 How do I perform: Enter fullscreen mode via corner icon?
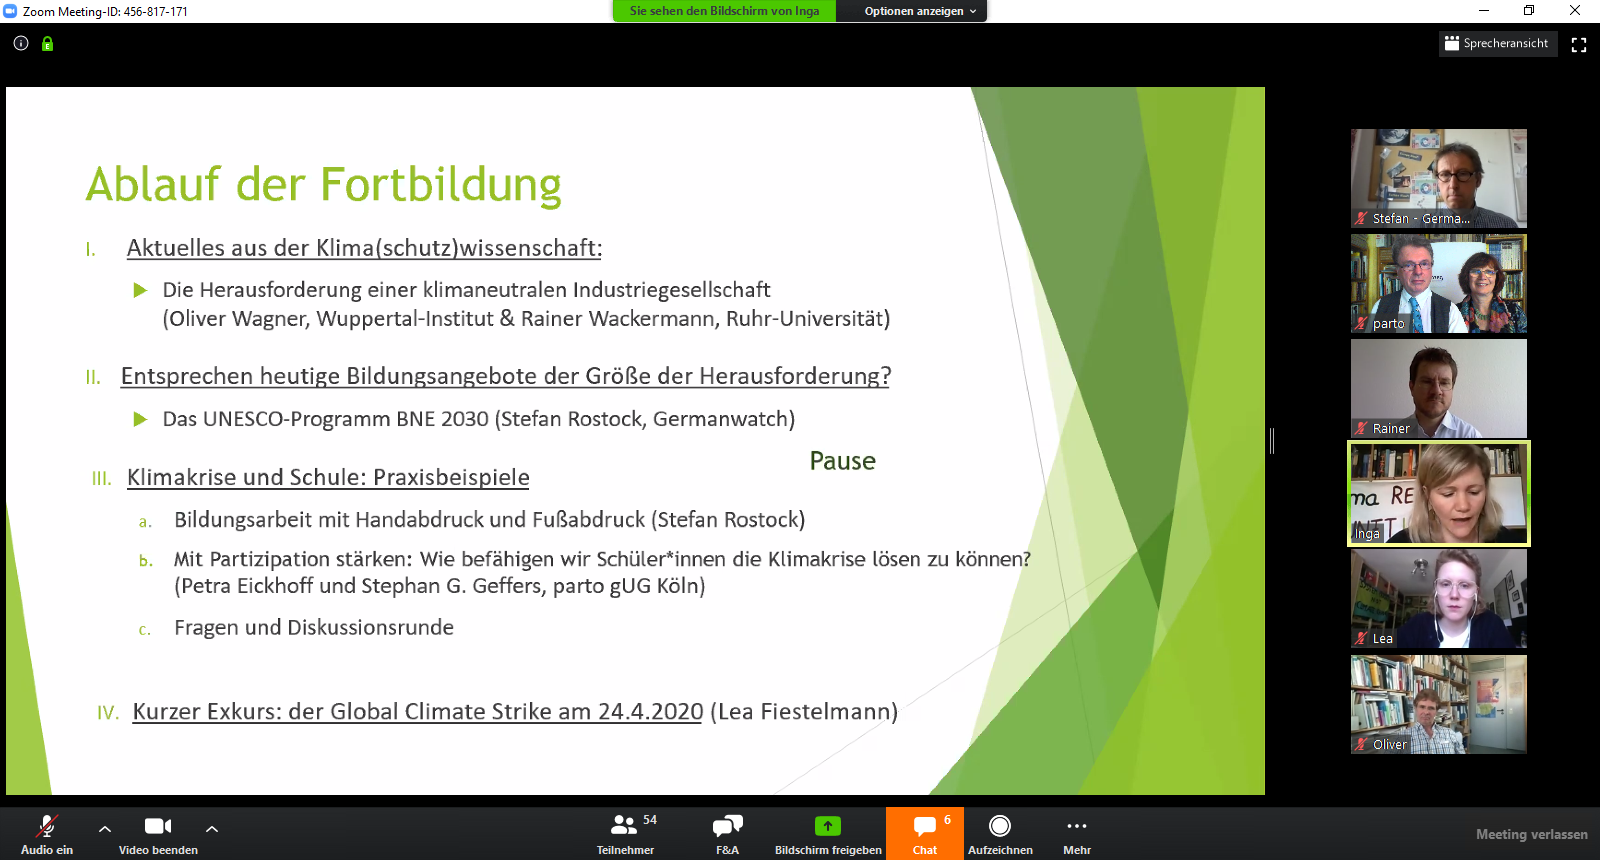click(1579, 45)
